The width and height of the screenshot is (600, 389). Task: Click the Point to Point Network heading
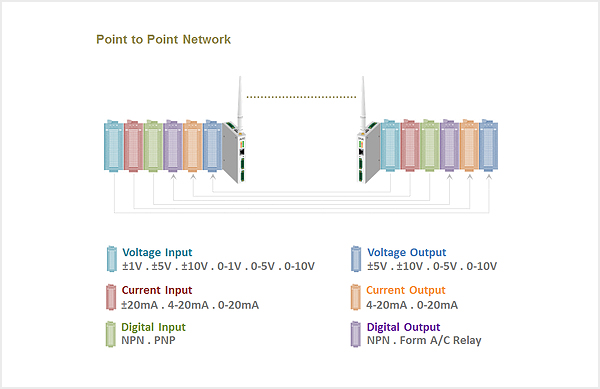point(163,39)
